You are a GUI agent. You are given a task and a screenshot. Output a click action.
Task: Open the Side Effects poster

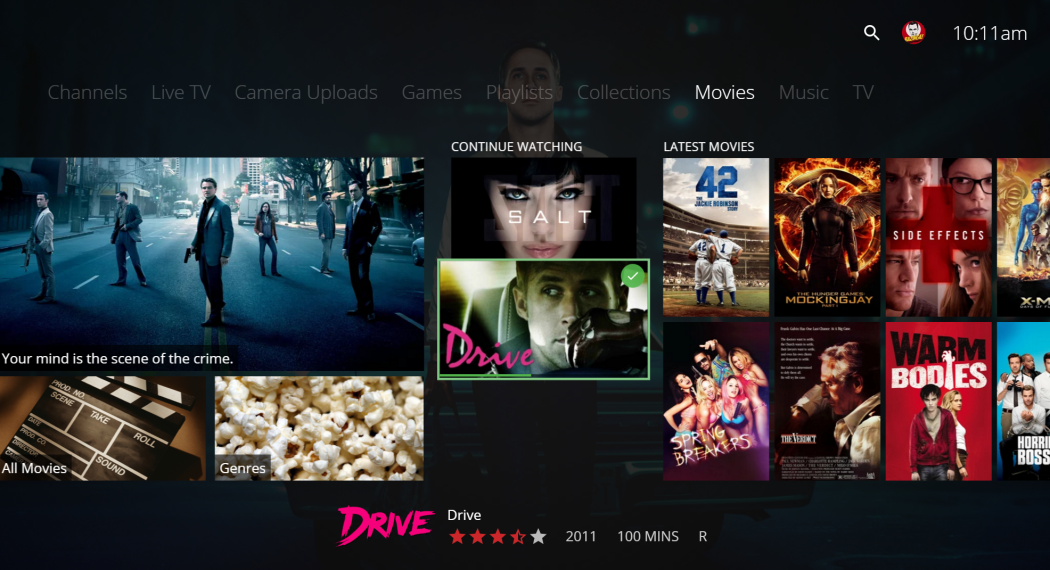click(x=938, y=237)
